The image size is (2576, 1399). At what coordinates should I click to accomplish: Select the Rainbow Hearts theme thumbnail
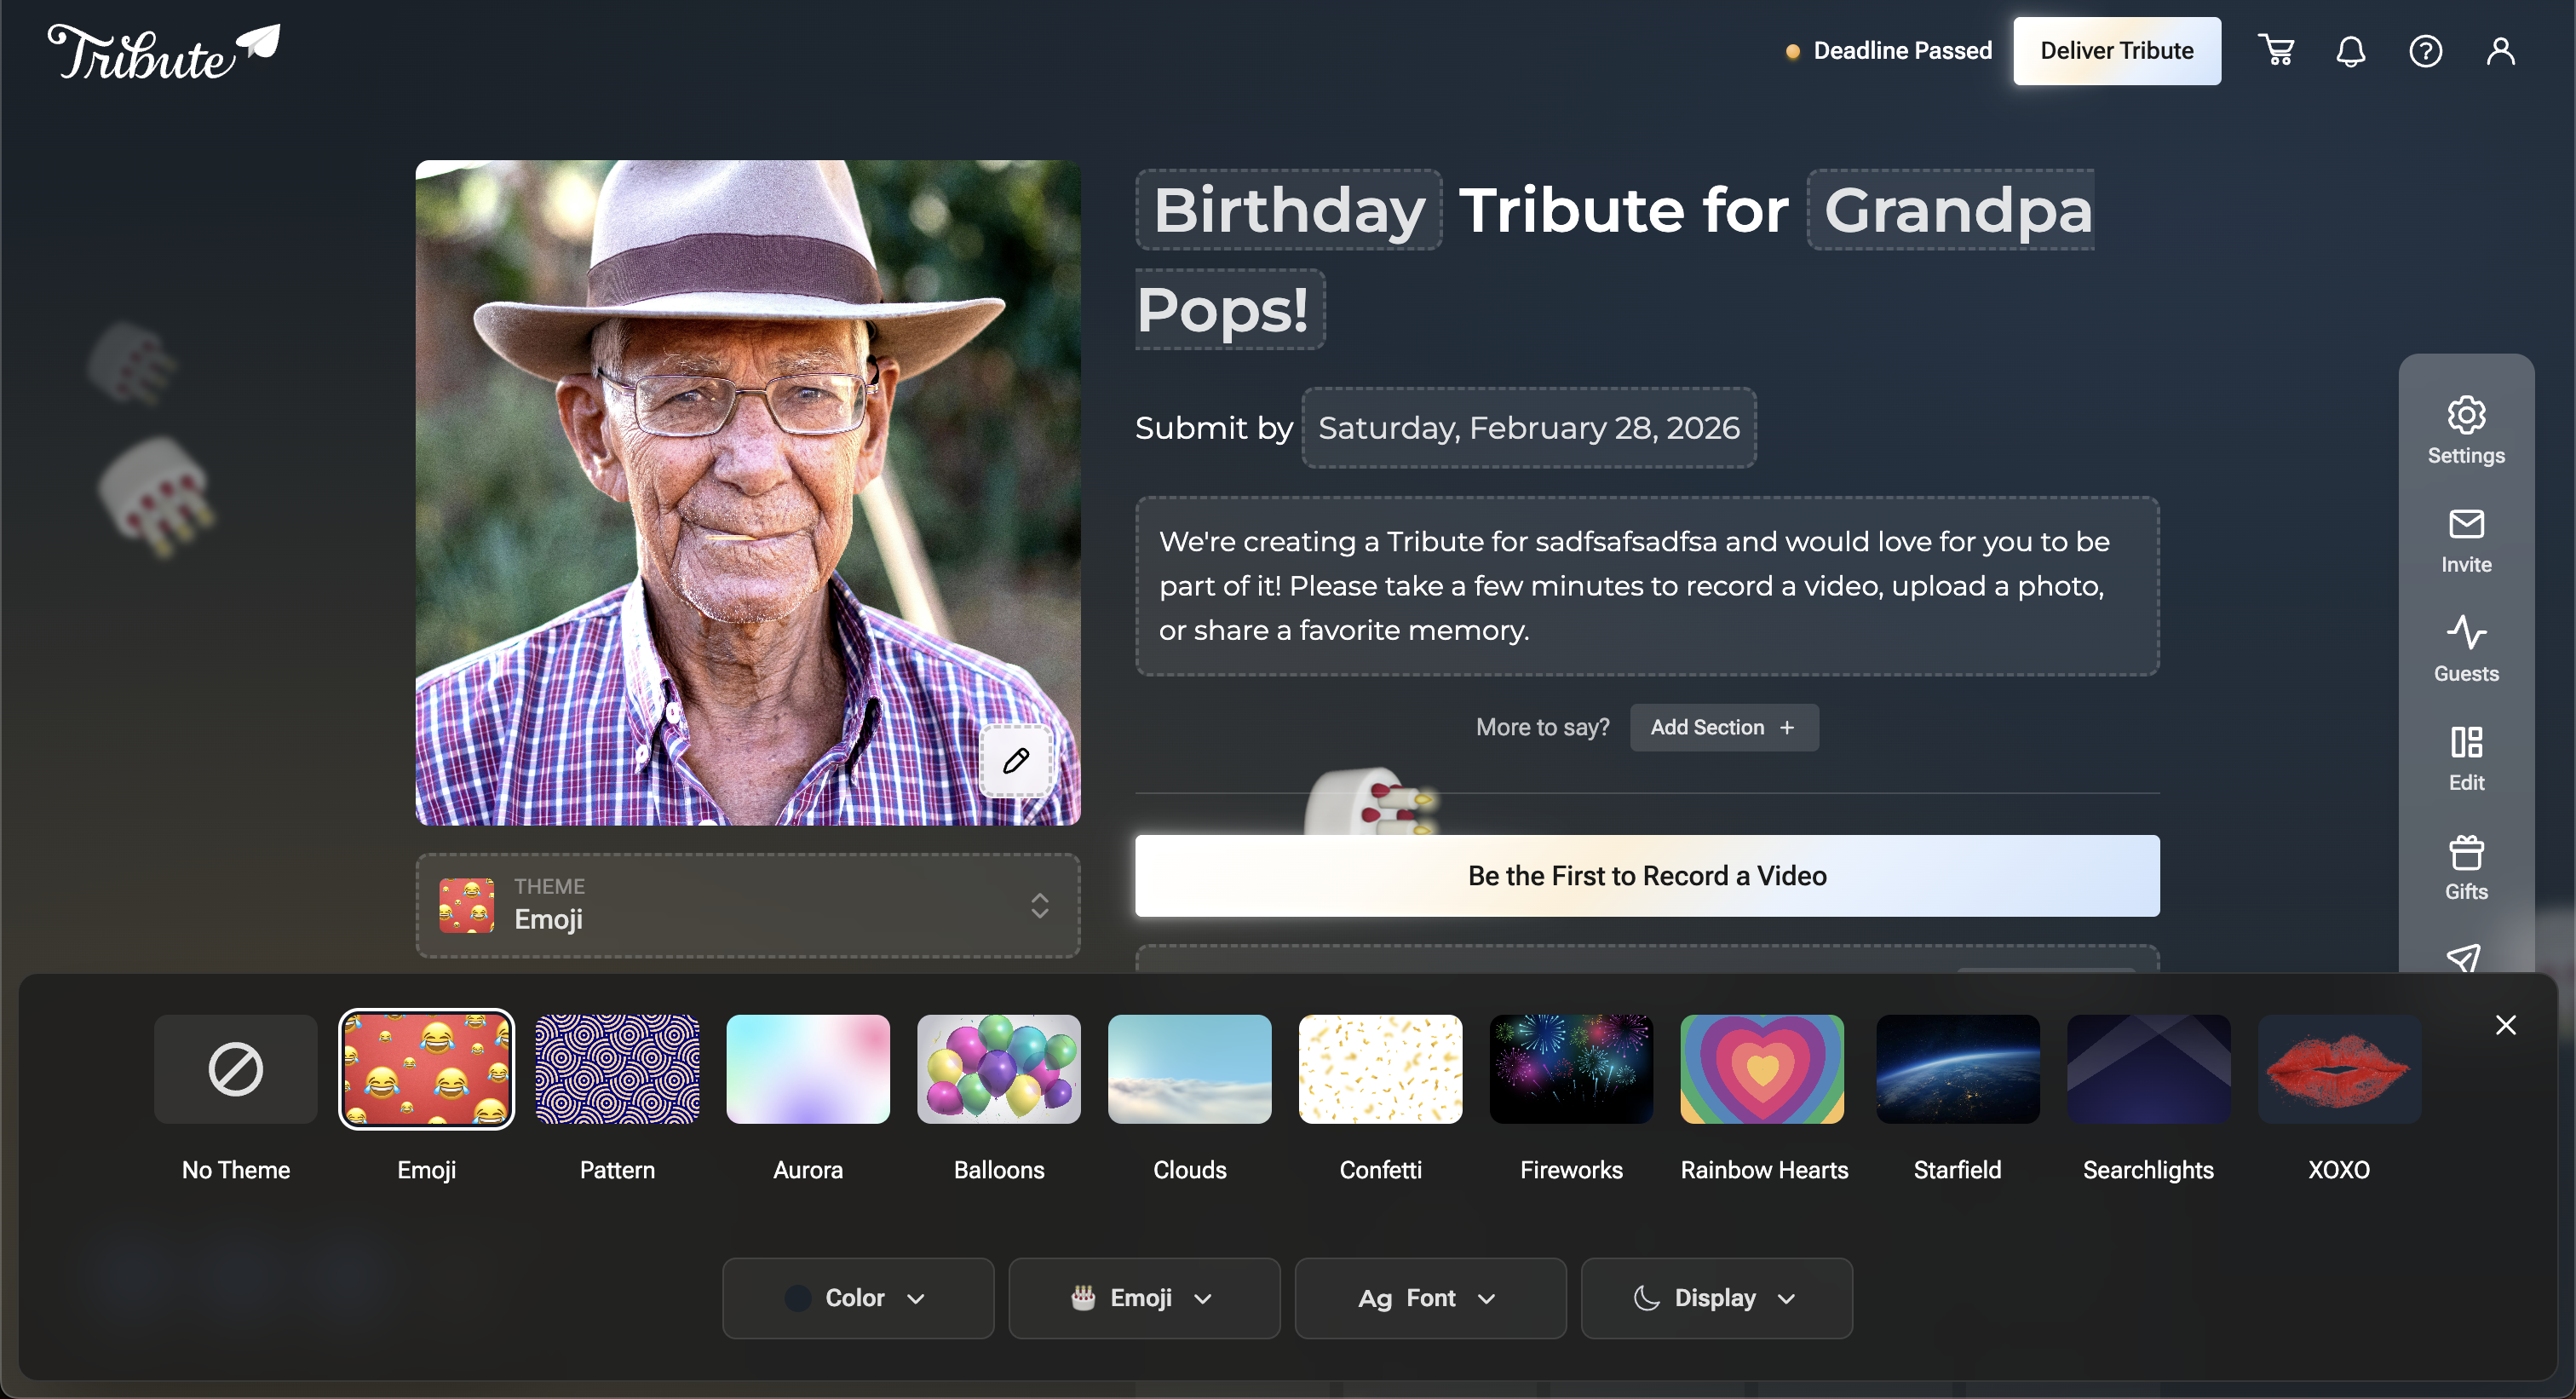coord(1762,1069)
